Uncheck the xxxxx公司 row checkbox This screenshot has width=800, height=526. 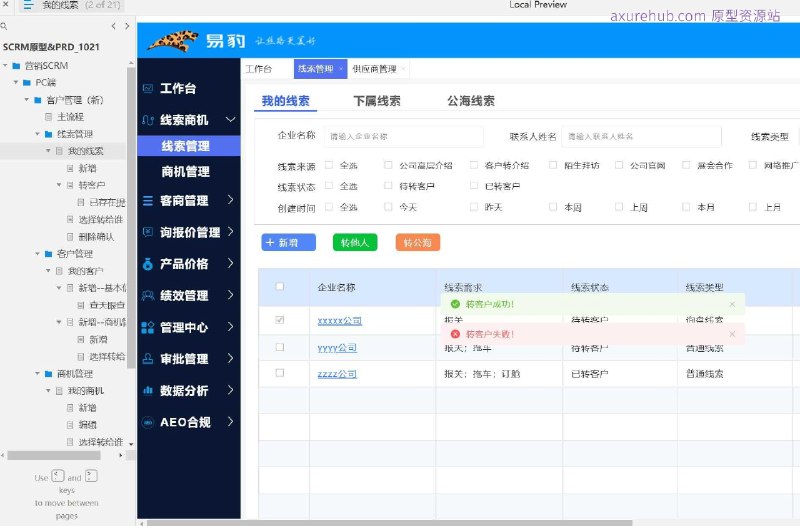pyautogui.click(x=280, y=320)
